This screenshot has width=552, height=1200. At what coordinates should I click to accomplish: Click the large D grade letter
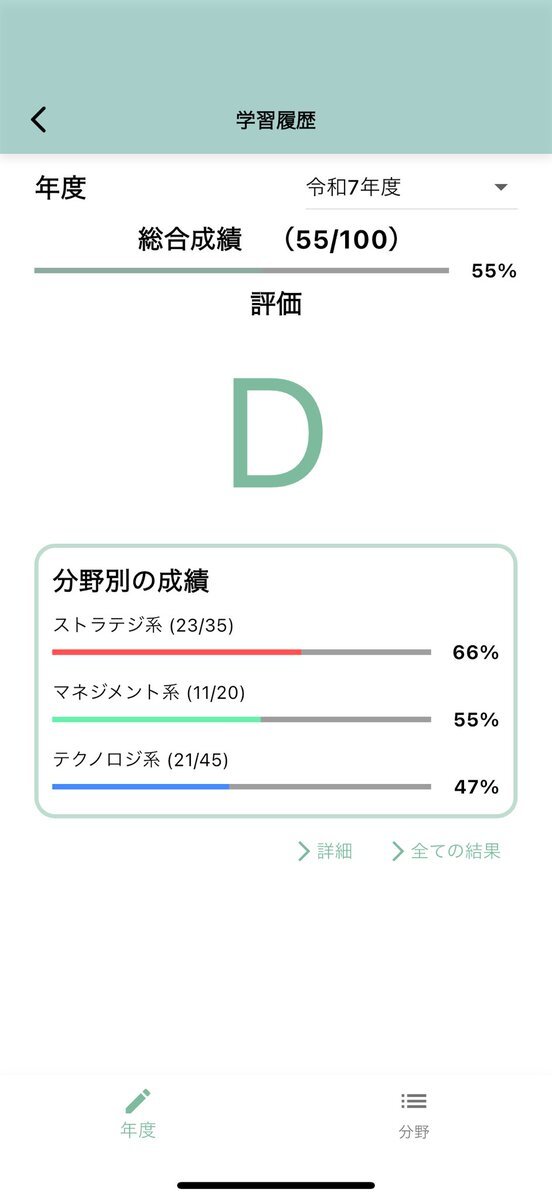(276, 434)
